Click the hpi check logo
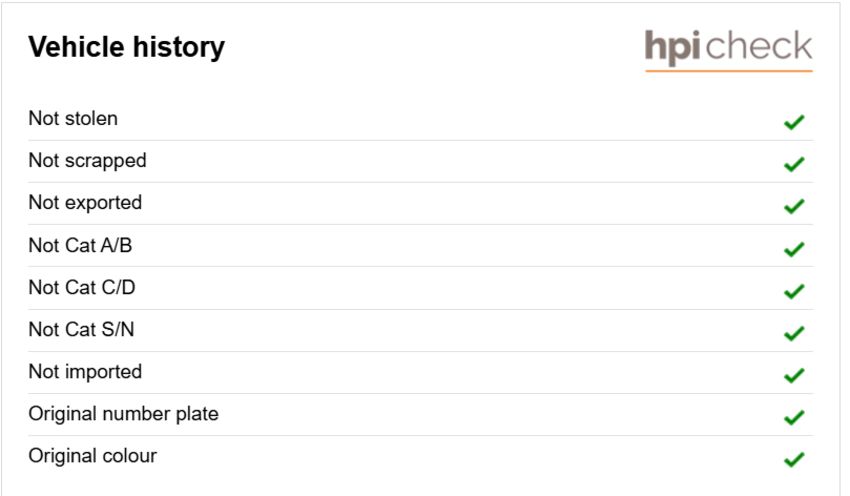 (729, 50)
